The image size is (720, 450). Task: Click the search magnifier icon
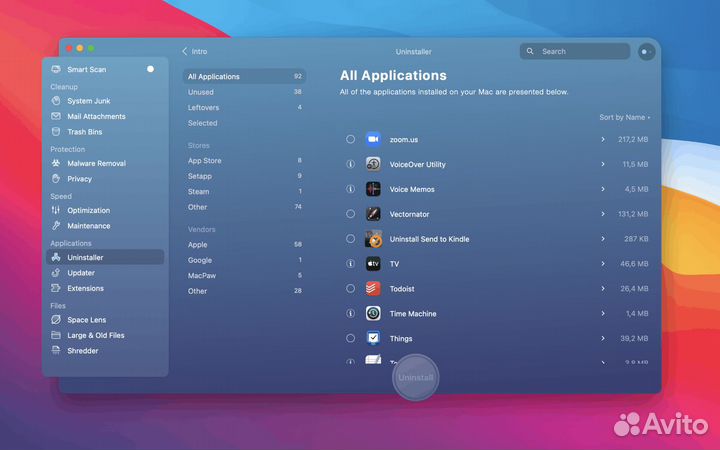tap(530, 51)
